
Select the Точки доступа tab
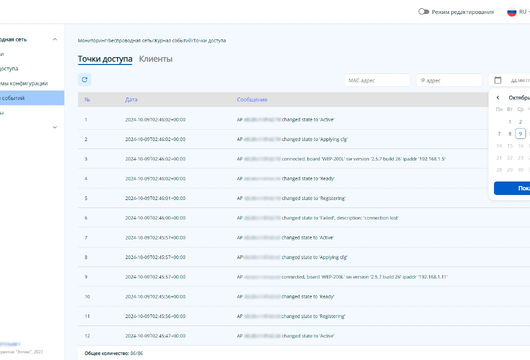click(x=105, y=59)
